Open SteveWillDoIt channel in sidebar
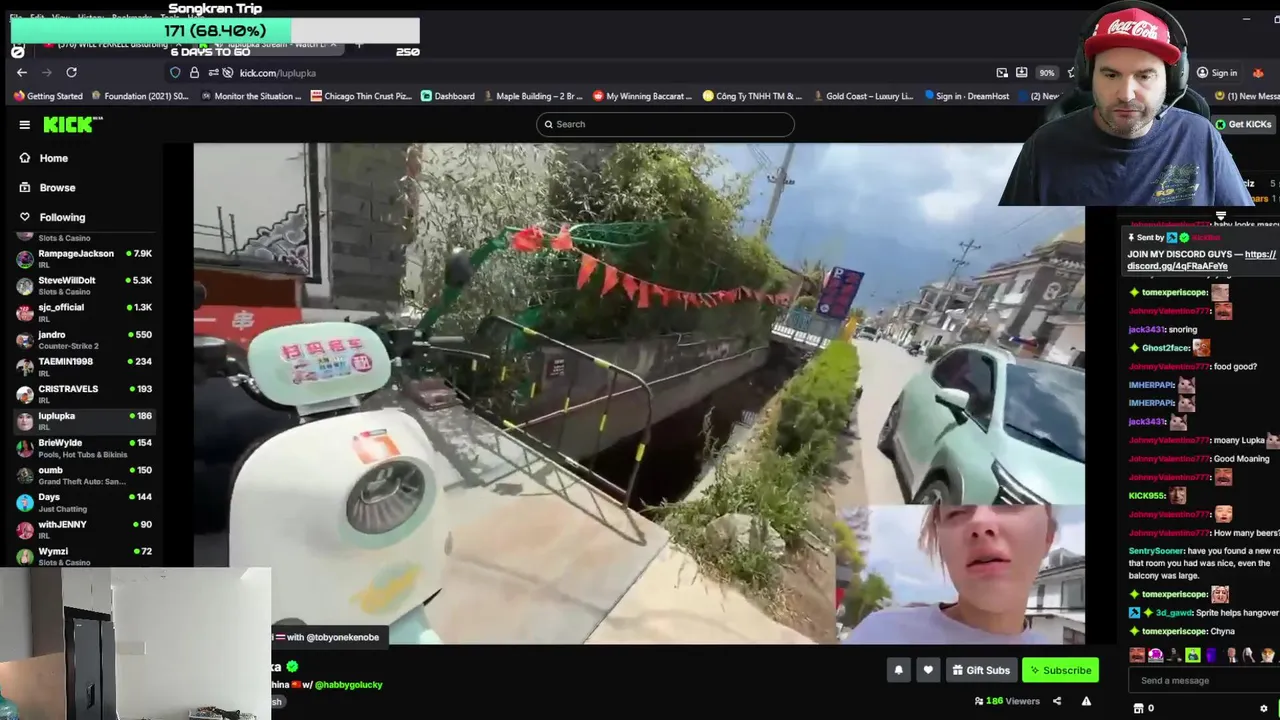1280x720 pixels. pyautogui.click(x=84, y=286)
